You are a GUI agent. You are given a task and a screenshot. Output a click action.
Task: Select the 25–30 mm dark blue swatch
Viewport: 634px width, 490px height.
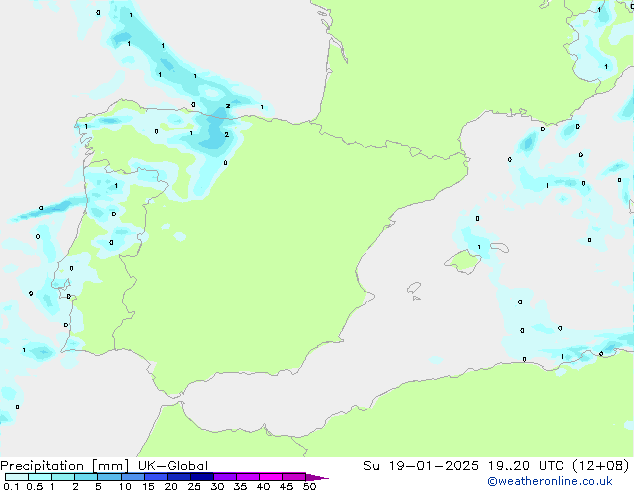click(202, 477)
